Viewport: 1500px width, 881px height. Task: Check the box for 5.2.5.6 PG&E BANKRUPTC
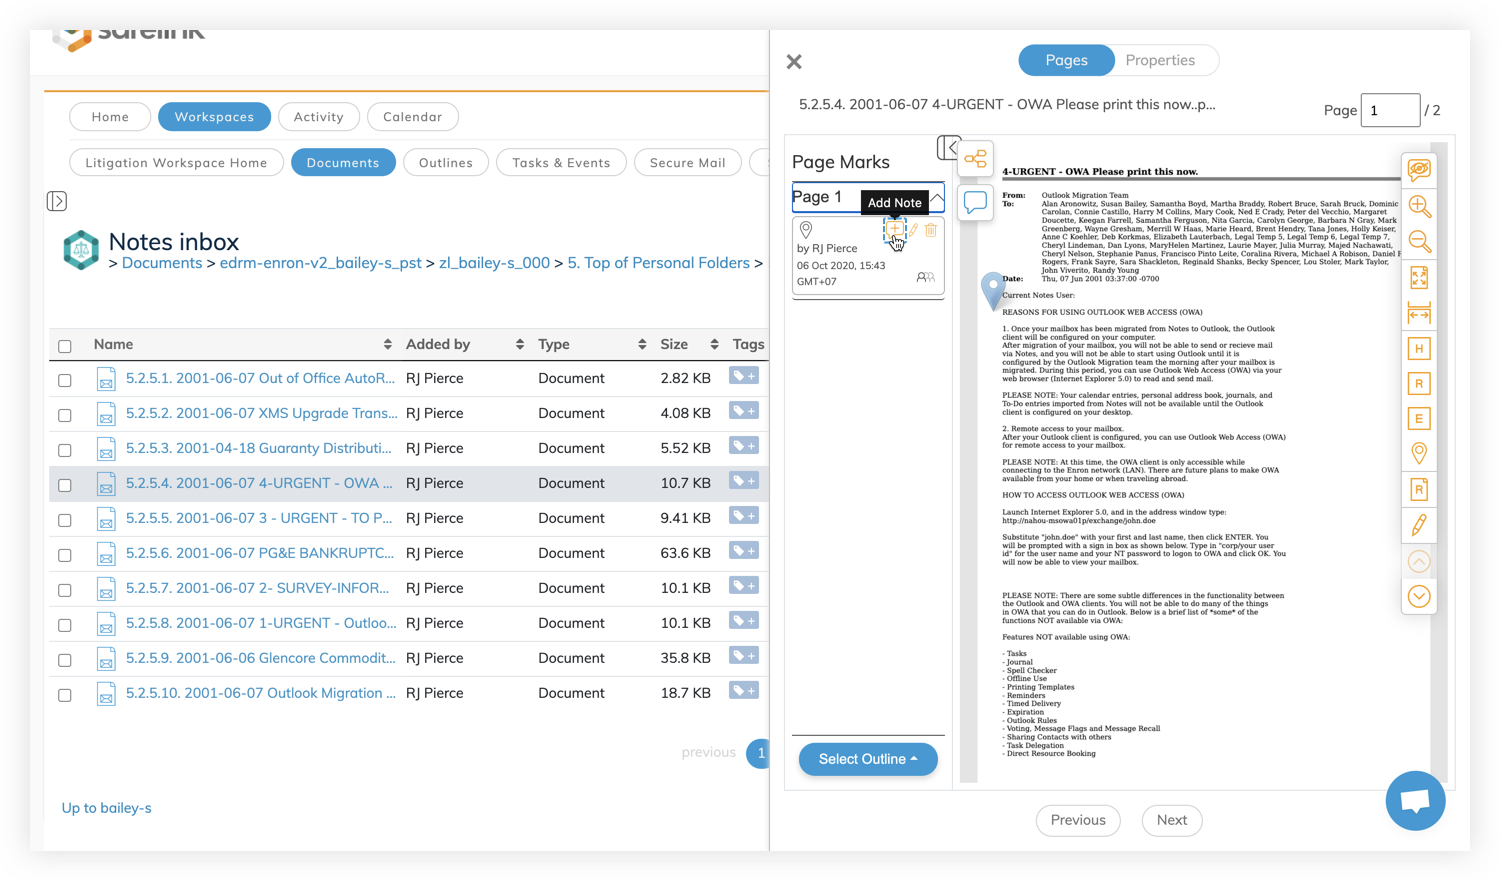[x=65, y=555]
